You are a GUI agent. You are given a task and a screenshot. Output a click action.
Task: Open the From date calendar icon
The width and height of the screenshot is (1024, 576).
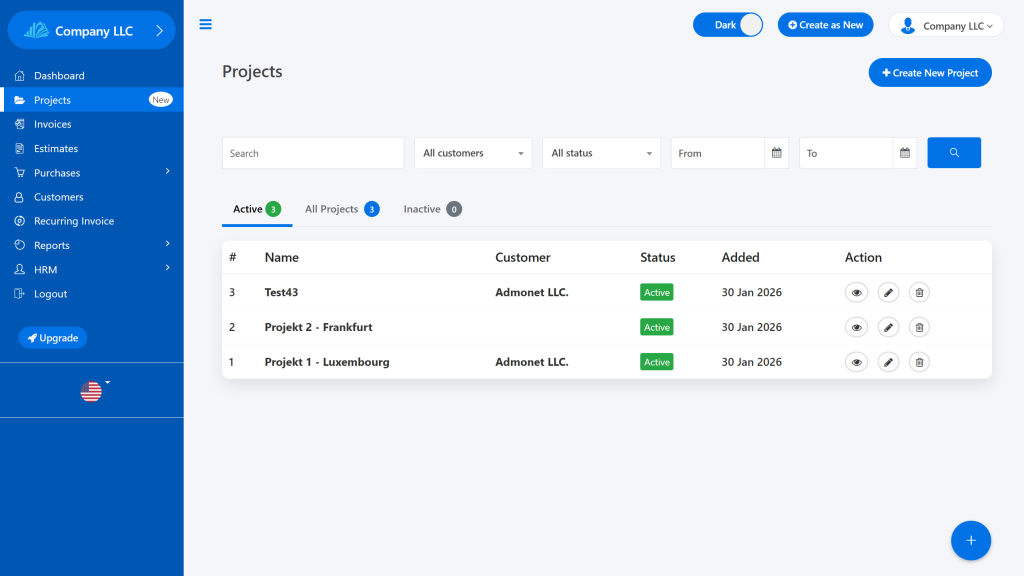(776, 153)
